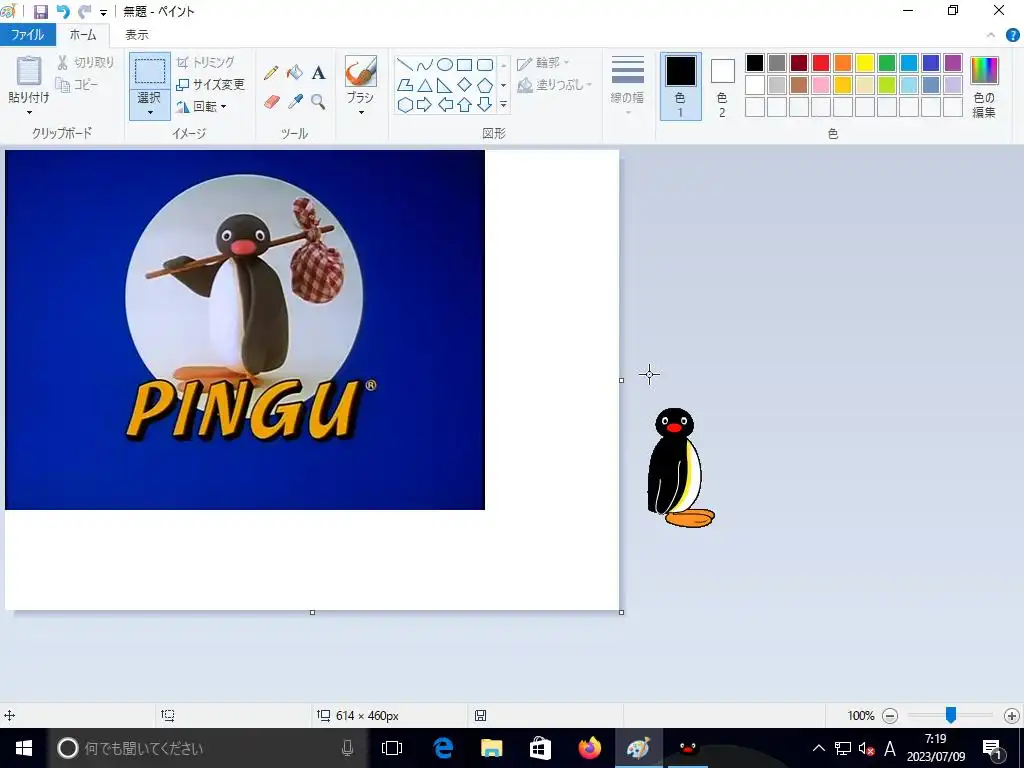Click the zoom out minus button
The image size is (1024, 768).
click(x=889, y=716)
